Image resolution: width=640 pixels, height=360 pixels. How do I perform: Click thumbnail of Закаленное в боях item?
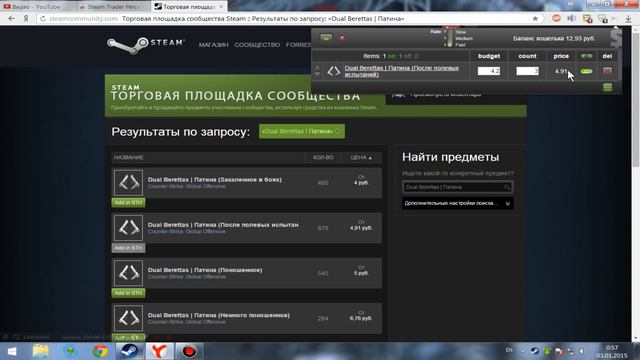tap(129, 183)
